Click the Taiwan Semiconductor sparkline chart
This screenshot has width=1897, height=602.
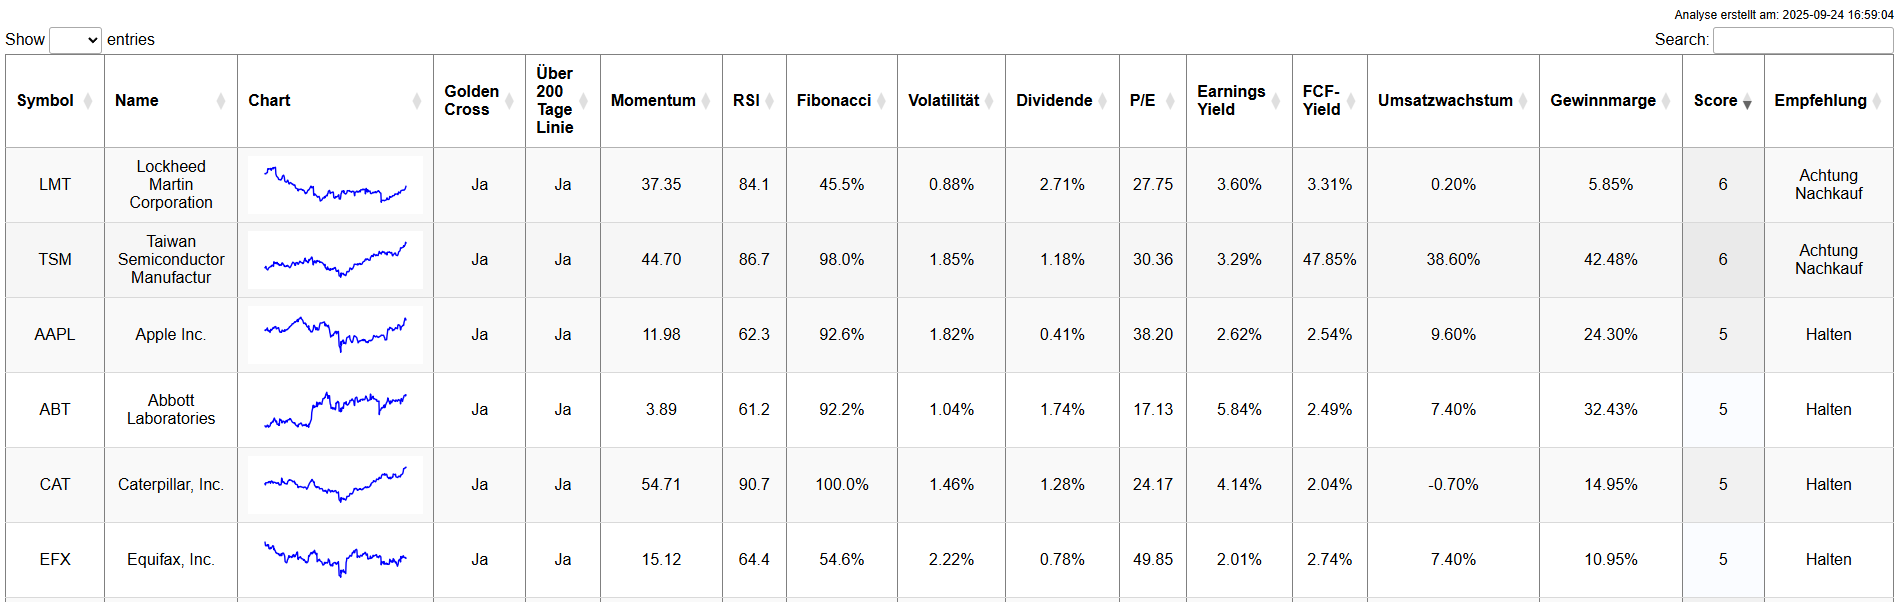click(x=335, y=260)
